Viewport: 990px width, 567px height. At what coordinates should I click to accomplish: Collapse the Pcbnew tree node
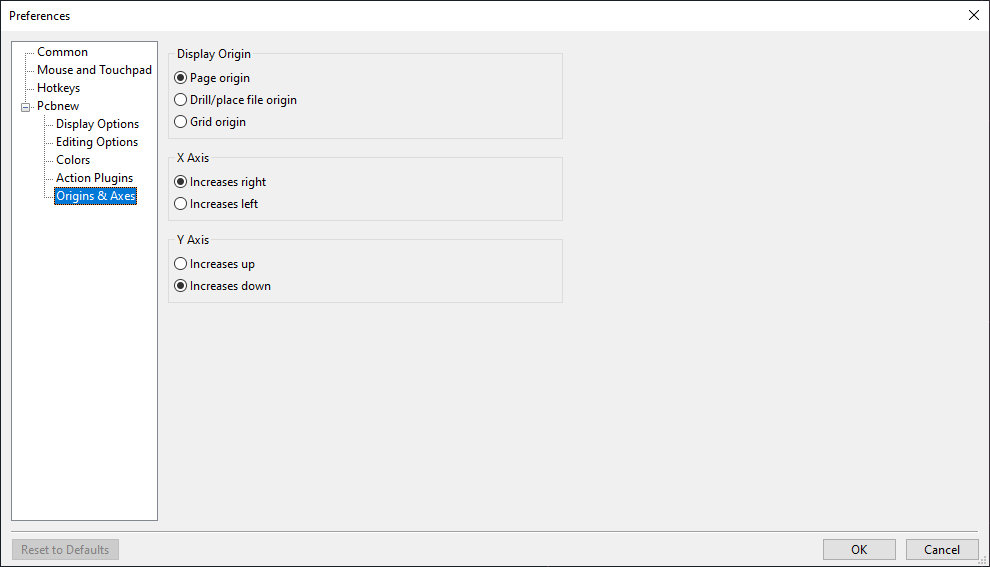[x=25, y=107]
